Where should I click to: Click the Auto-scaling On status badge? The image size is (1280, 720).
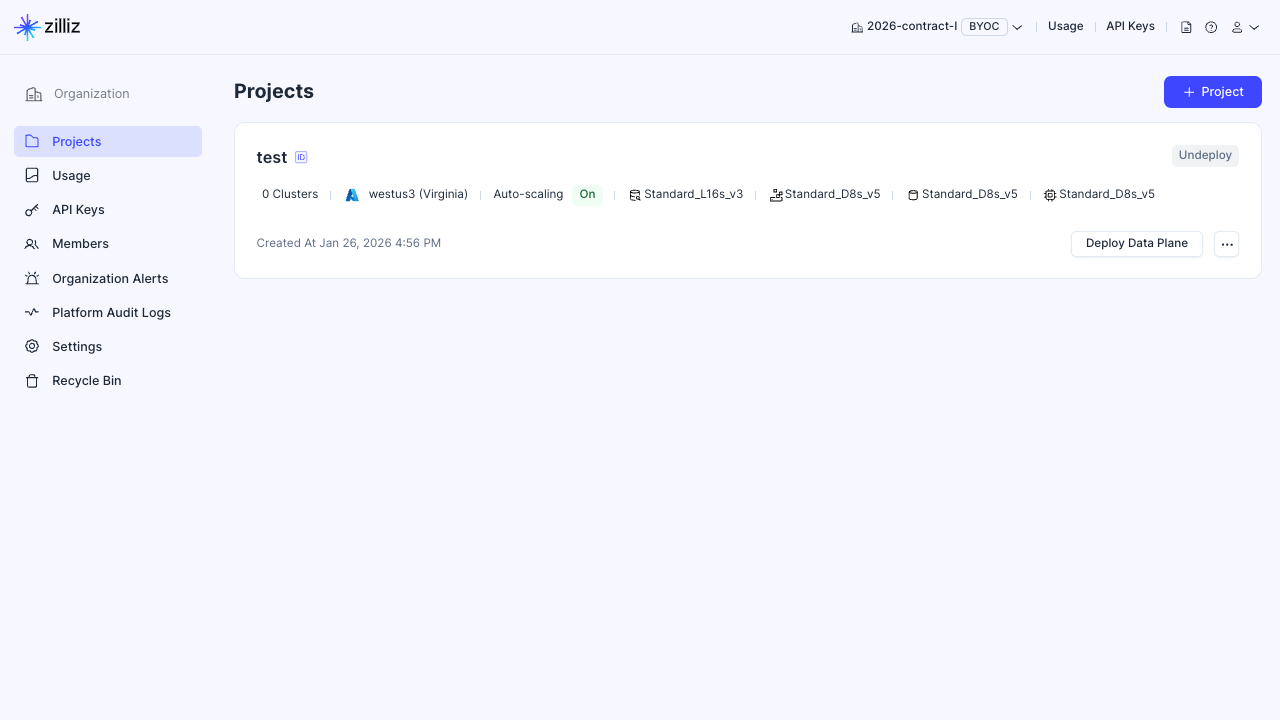coord(587,194)
